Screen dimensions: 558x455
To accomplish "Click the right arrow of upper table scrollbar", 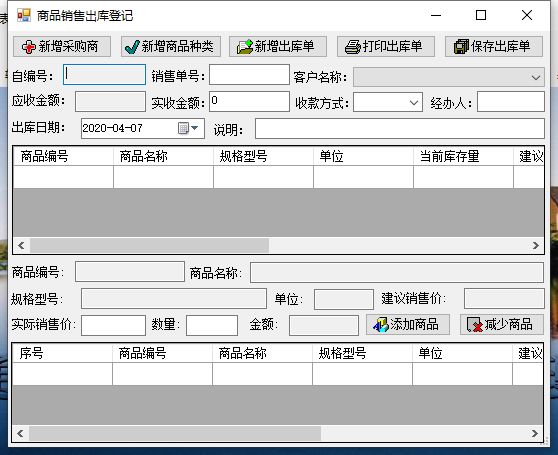I will click(x=536, y=245).
